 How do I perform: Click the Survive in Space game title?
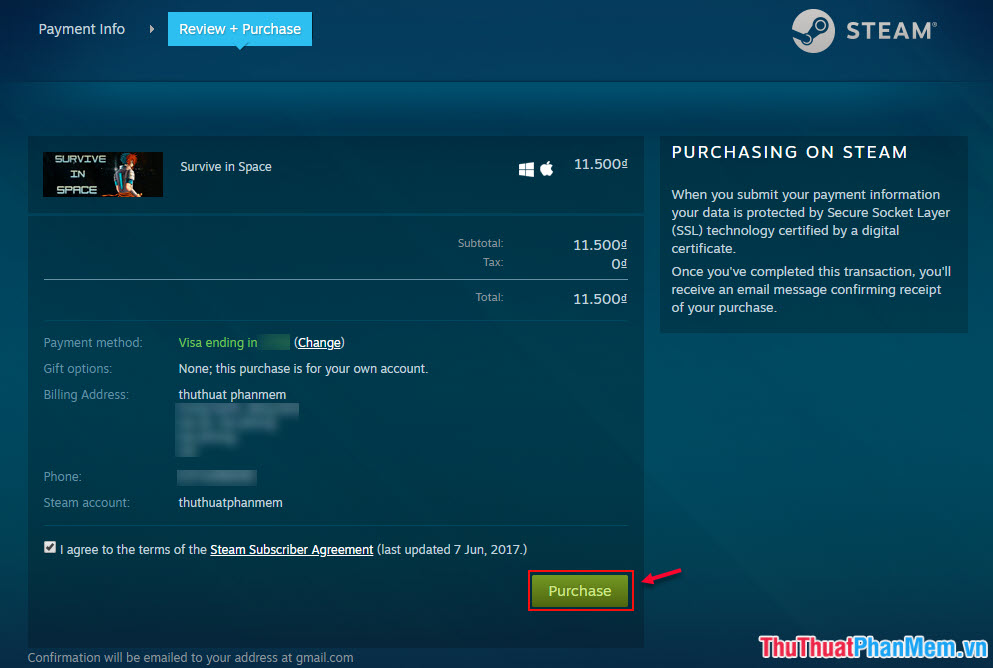click(x=226, y=167)
